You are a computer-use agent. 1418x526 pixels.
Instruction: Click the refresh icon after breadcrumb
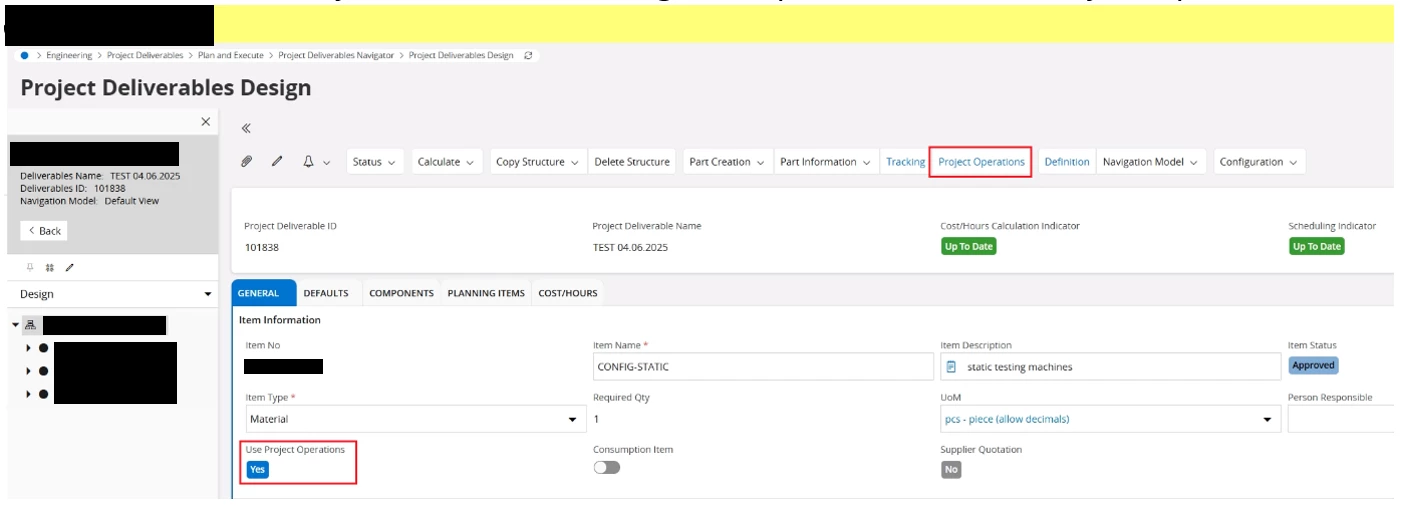[x=528, y=55]
